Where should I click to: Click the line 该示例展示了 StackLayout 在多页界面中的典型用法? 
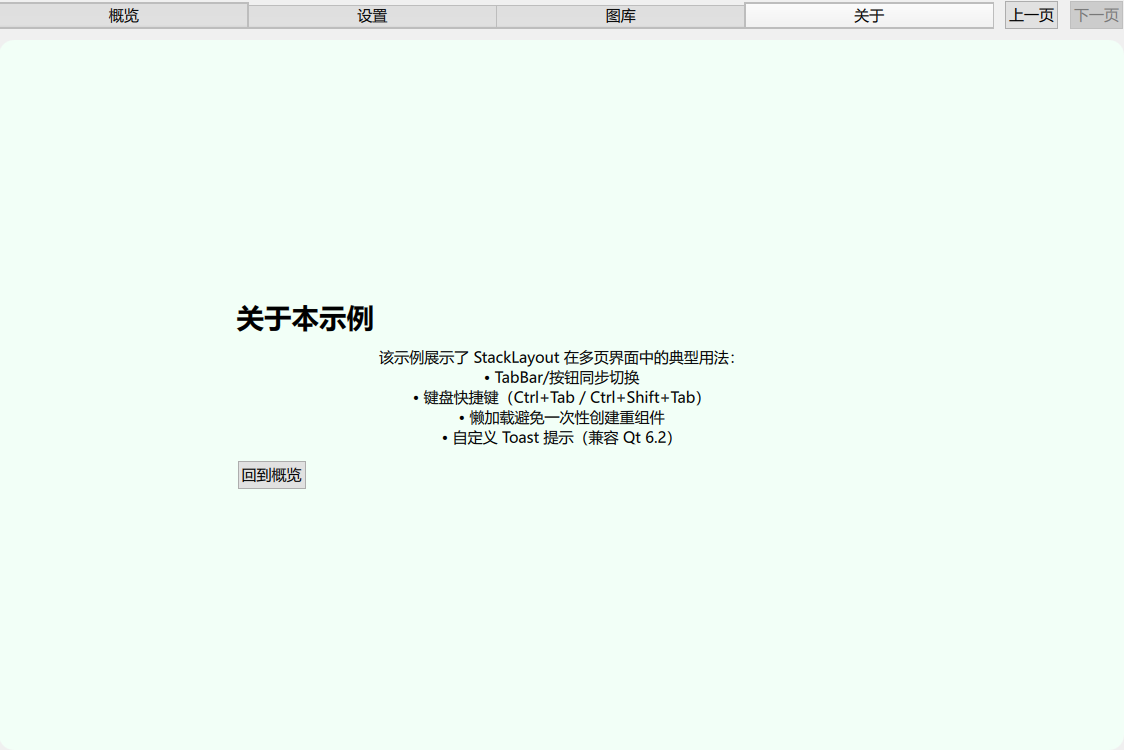click(x=557, y=358)
